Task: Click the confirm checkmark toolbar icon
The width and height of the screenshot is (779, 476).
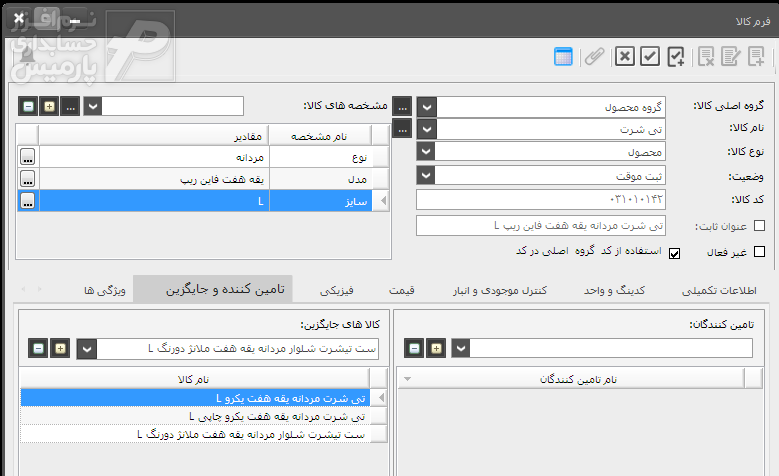Action: coord(650,57)
